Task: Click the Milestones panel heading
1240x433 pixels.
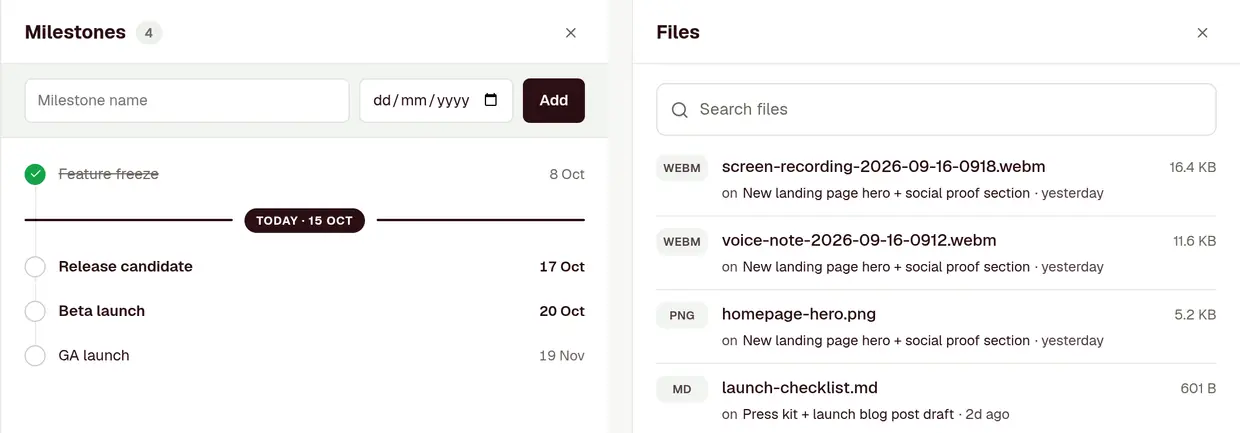Action: point(75,32)
